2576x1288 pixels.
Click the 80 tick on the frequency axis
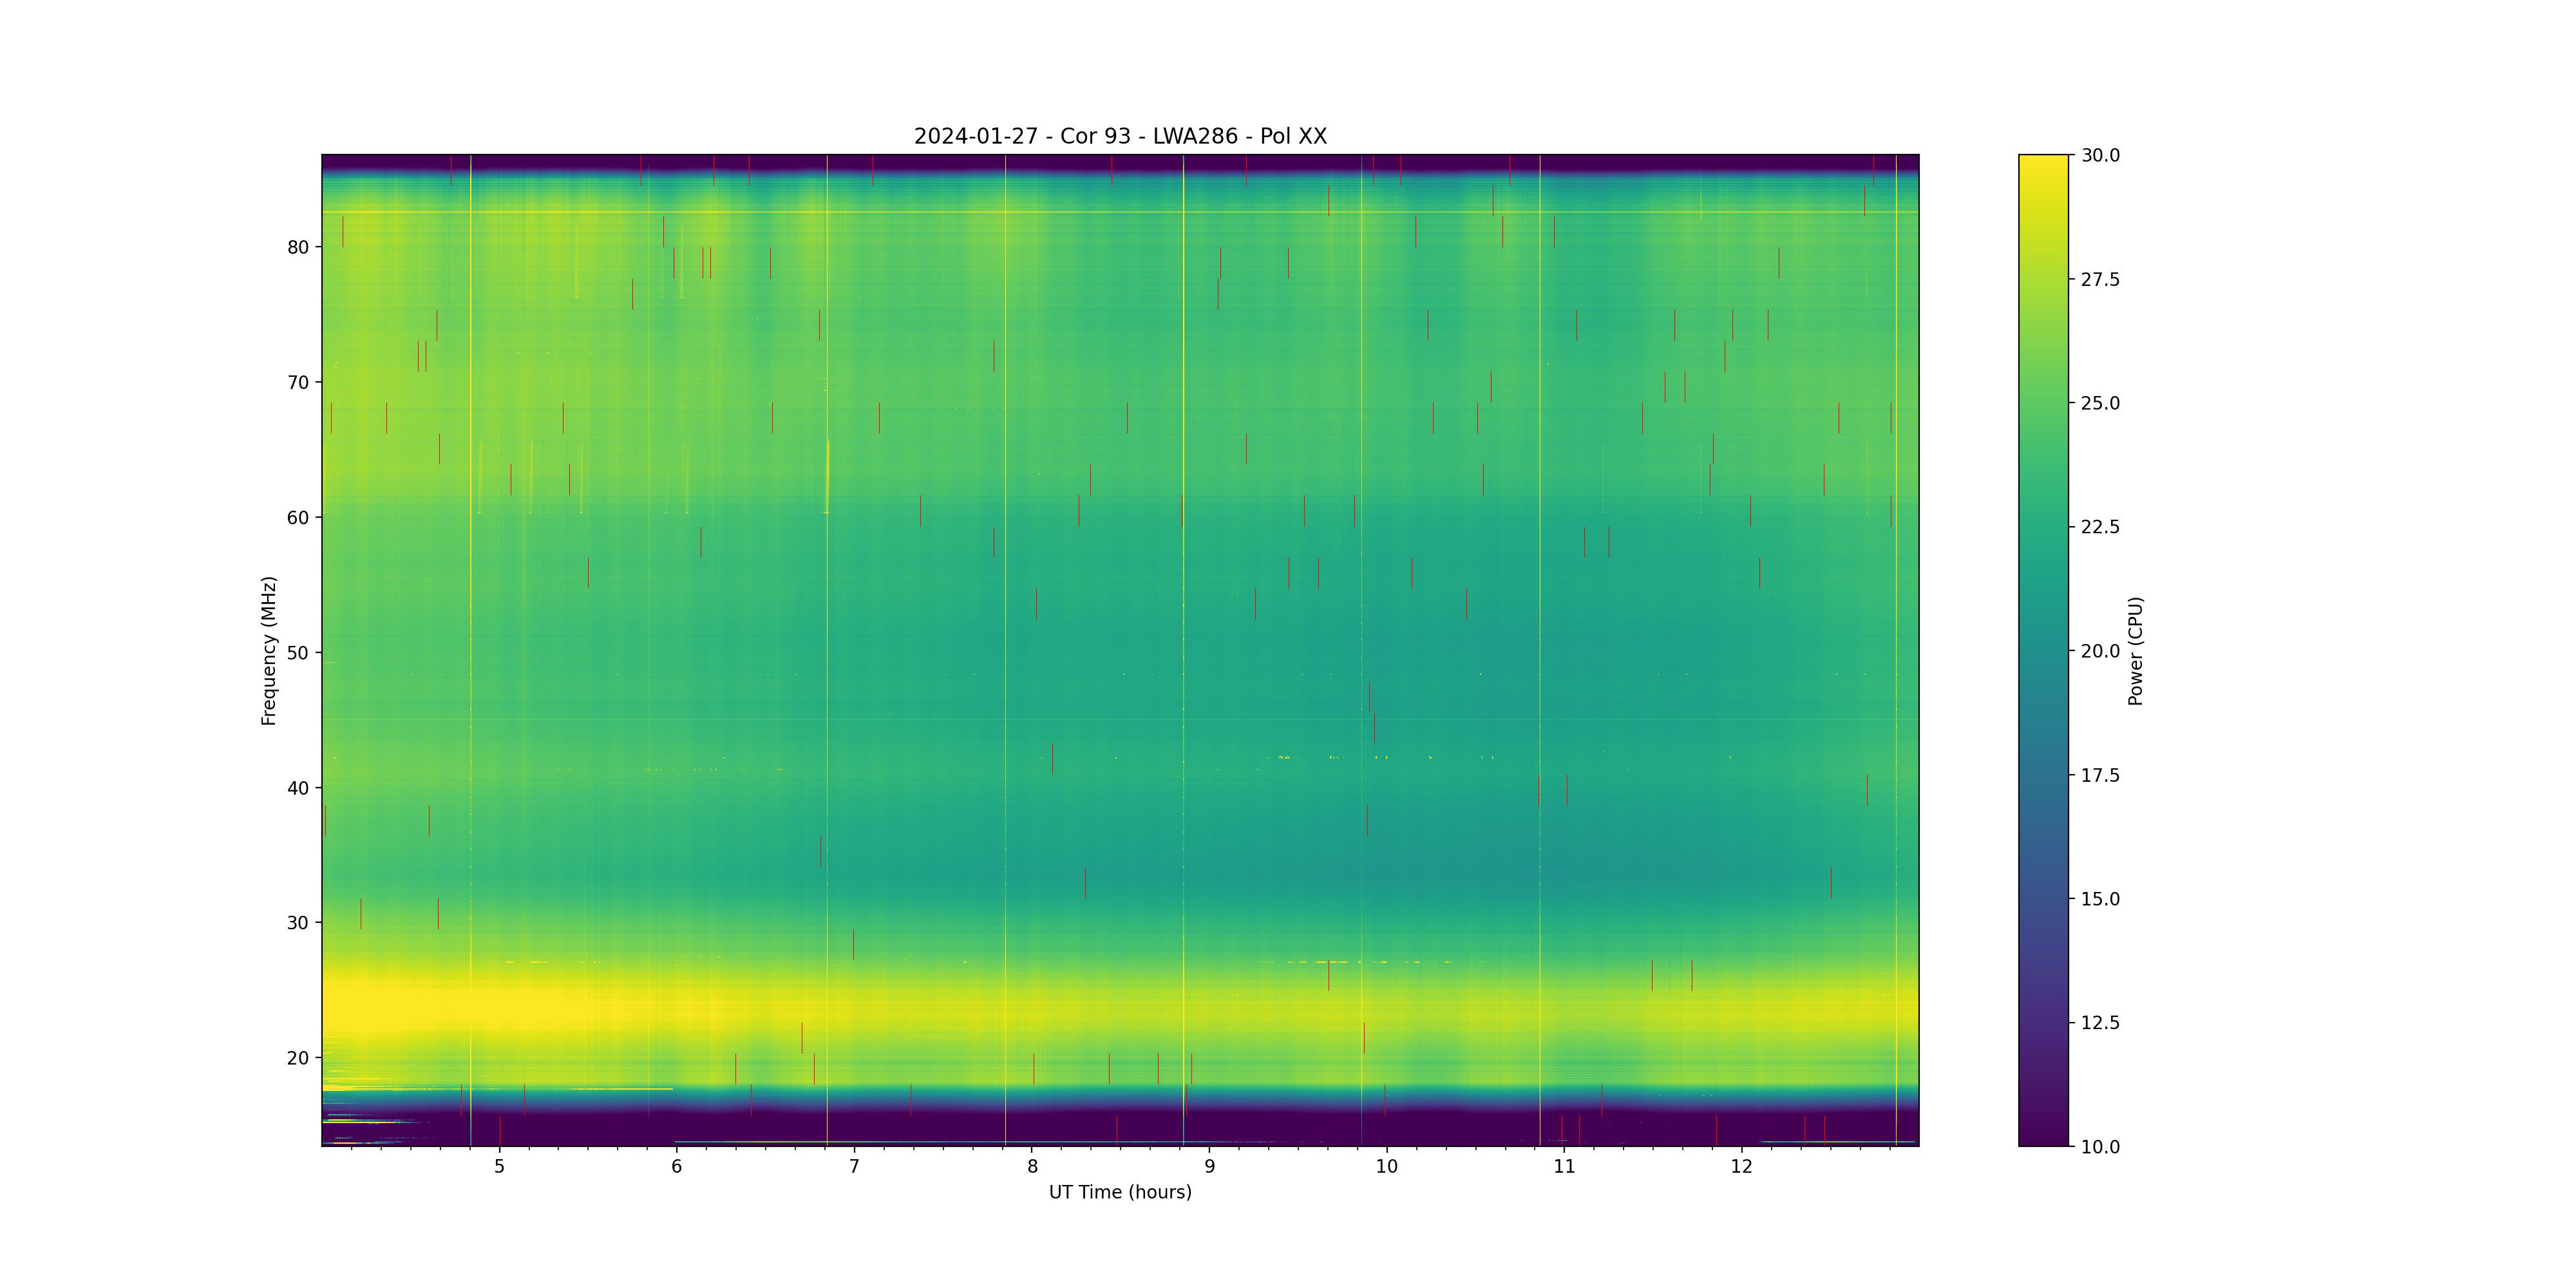click(298, 247)
